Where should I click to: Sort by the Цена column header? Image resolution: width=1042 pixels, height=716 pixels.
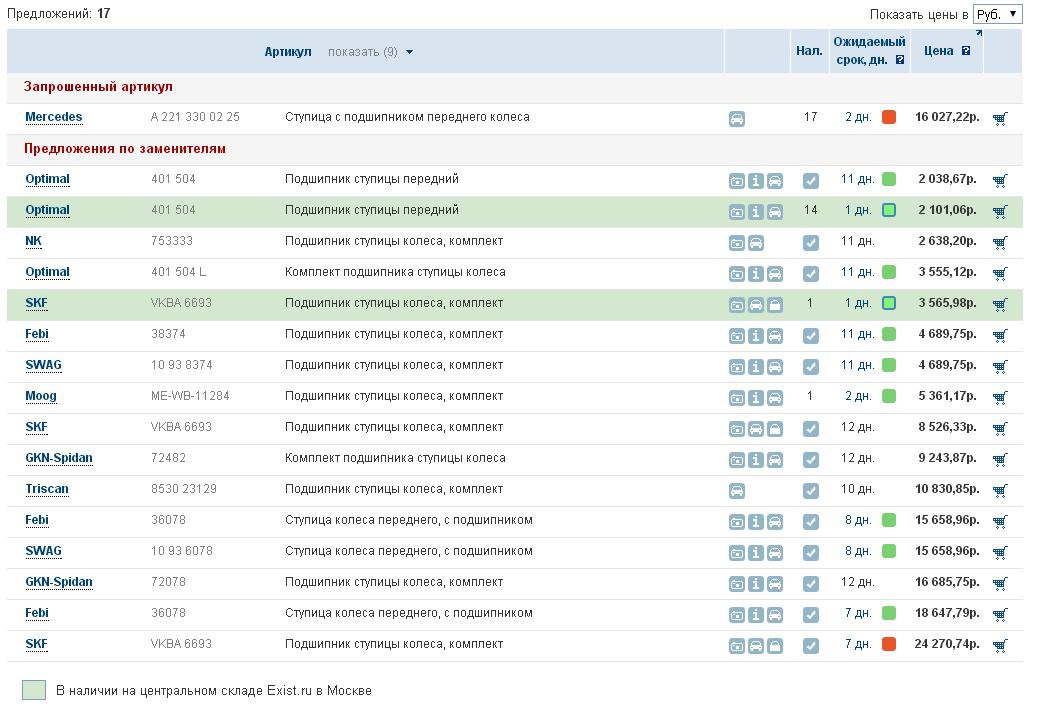point(938,51)
